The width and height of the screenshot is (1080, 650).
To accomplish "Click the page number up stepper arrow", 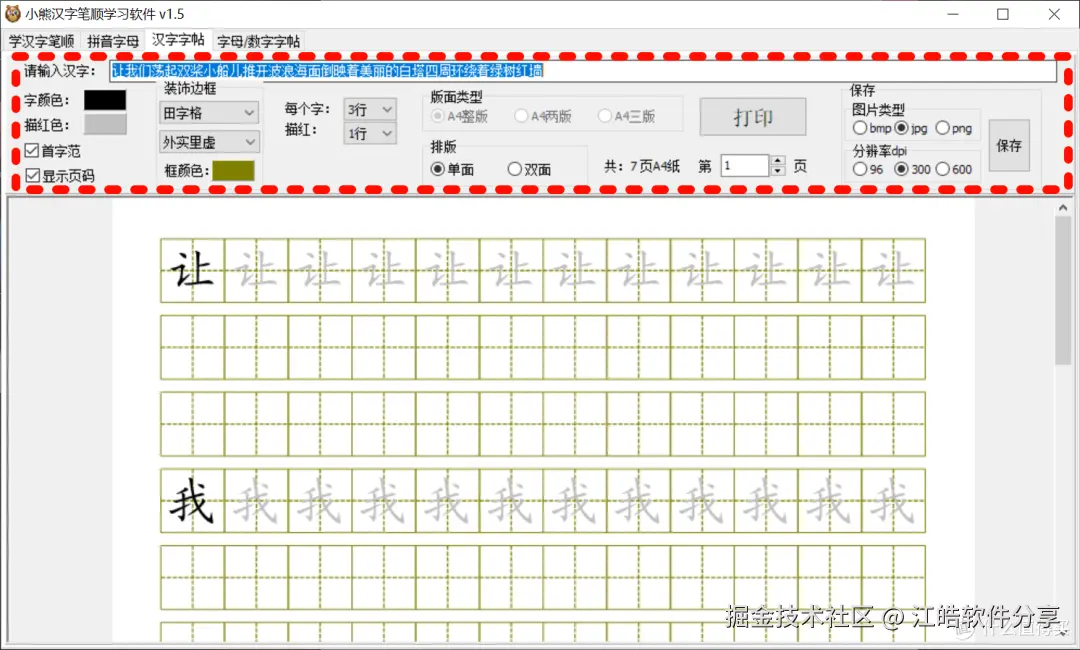I will [778, 159].
